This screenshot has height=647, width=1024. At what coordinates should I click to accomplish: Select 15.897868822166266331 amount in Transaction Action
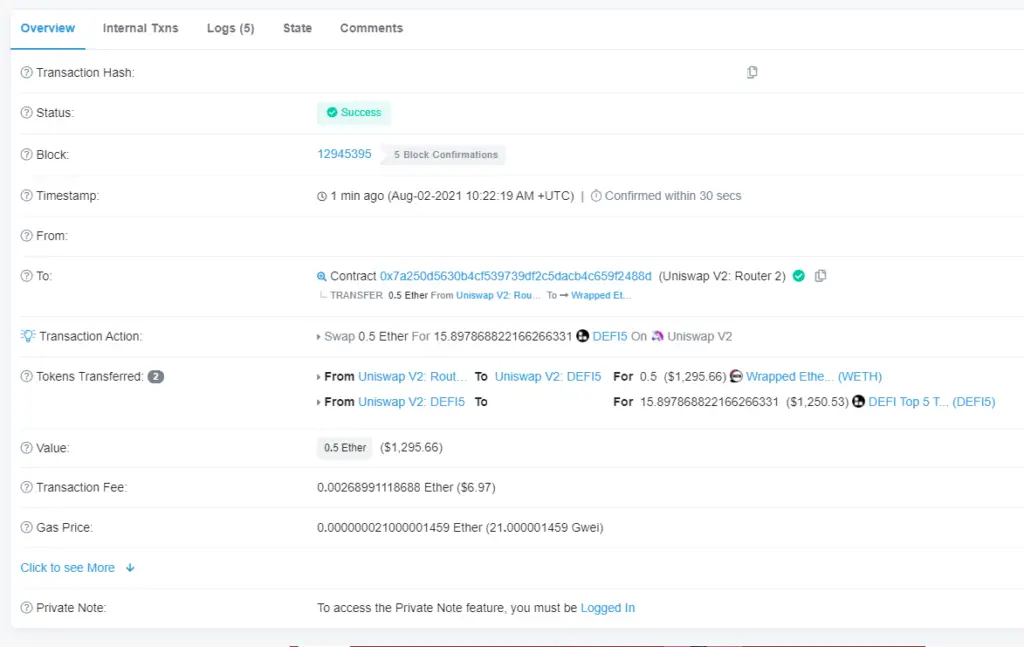point(503,336)
